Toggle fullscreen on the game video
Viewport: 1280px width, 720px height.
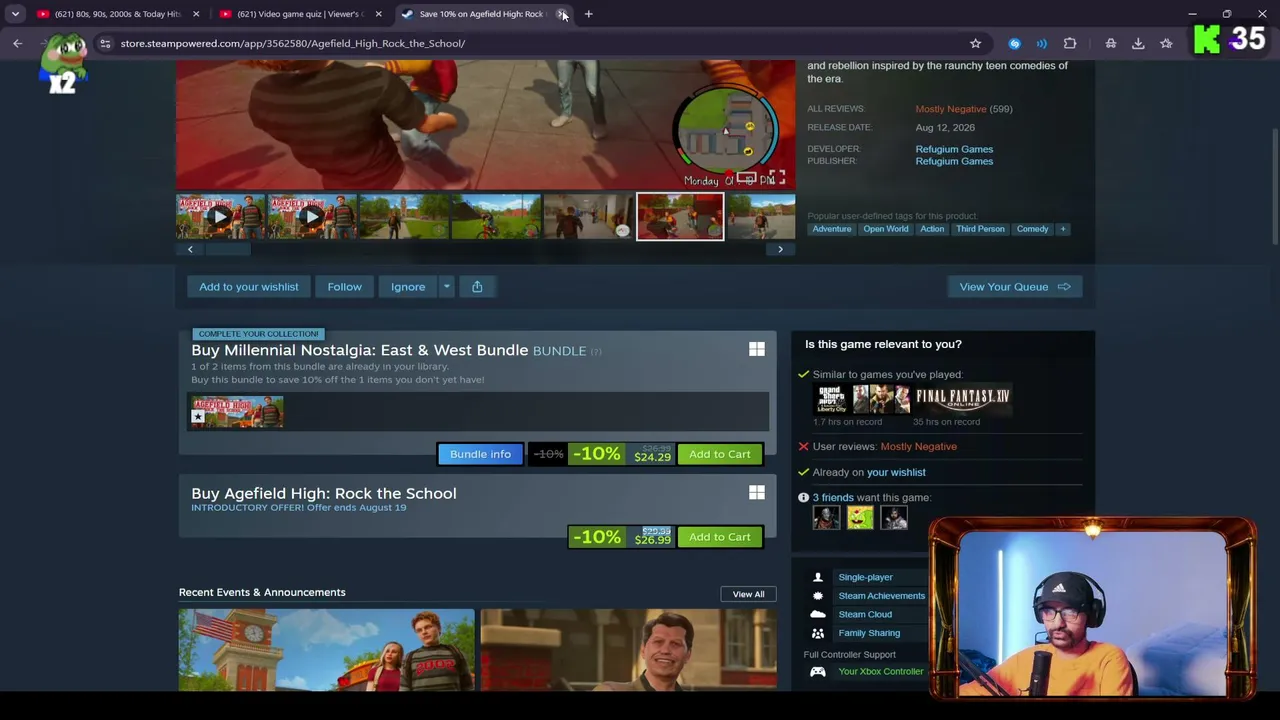777,178
